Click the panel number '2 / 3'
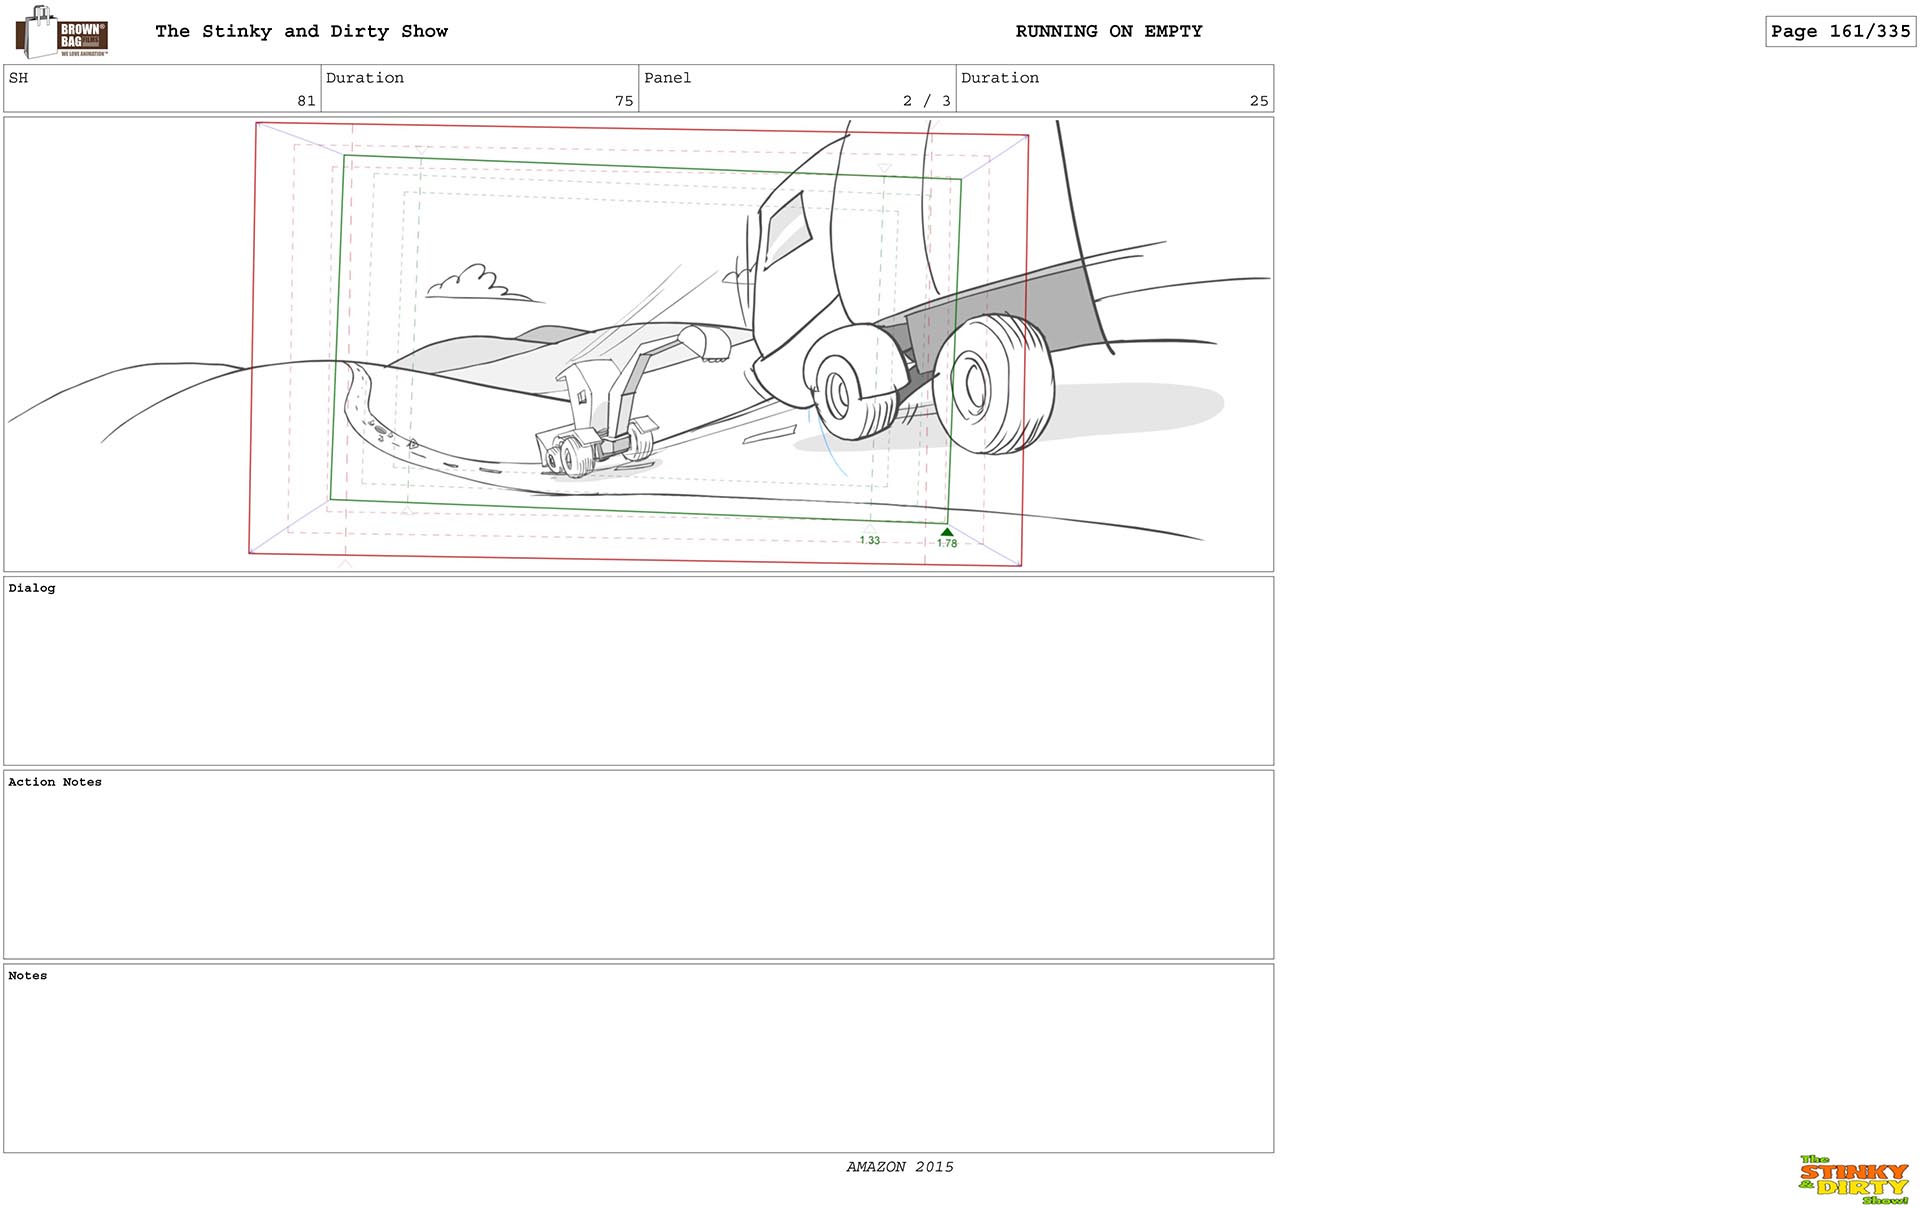1920x1208 pixels. coord(926,101)
